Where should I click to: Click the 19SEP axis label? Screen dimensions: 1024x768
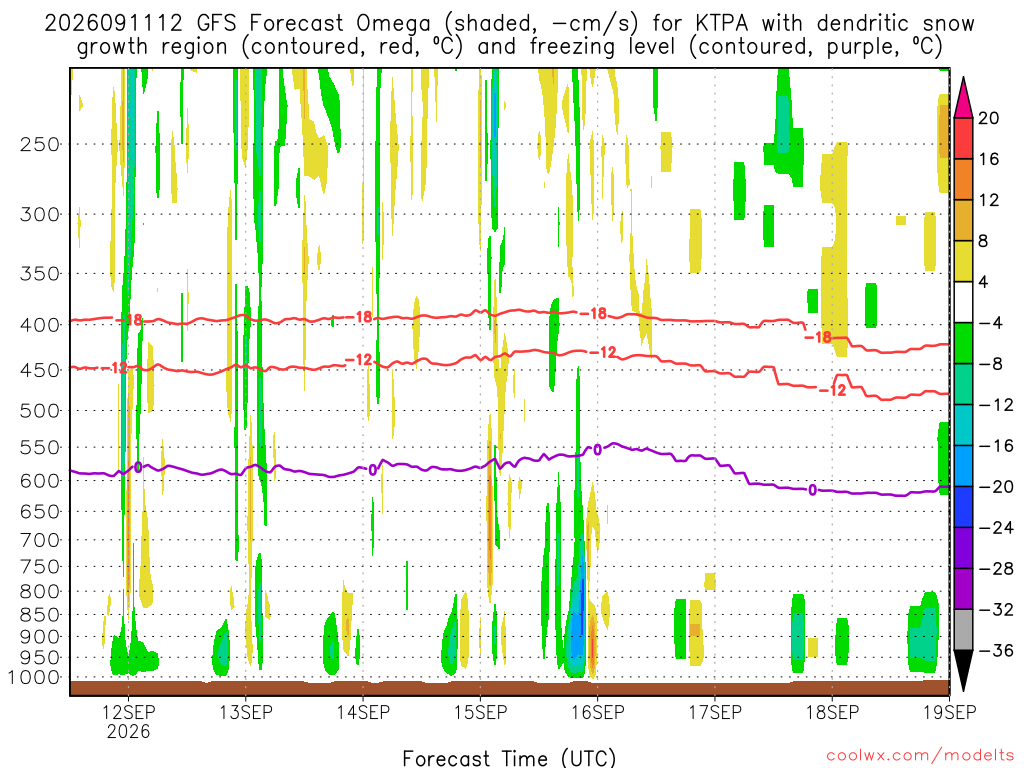click(949, 711)
